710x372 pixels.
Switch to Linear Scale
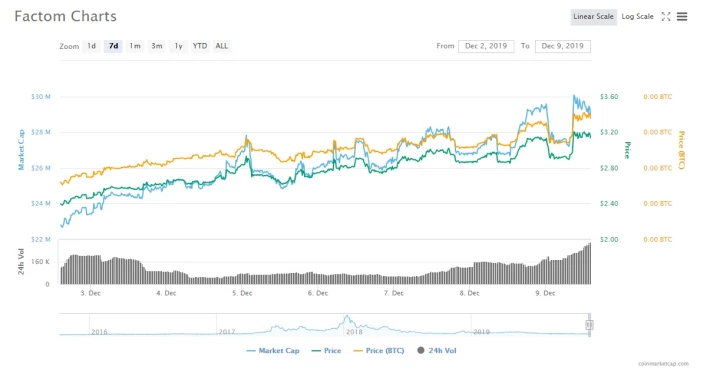(593, 17)
